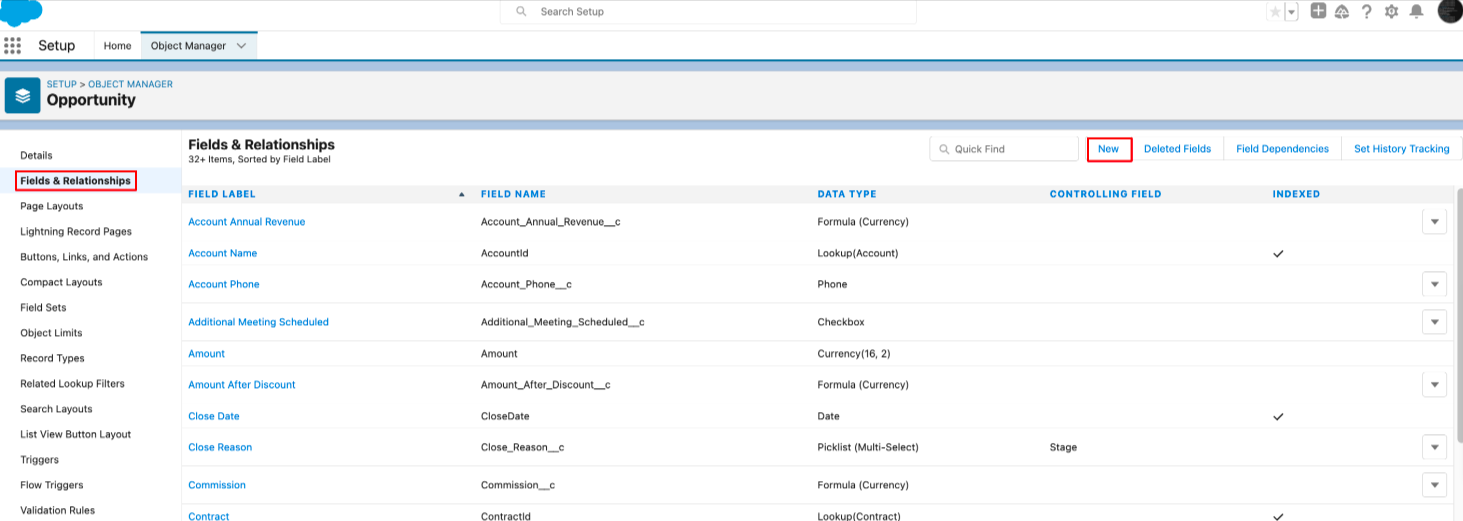The height and width of the screenshot is (521, 1463).
Task: Open Details in the sidebar
Action: [36, 155]
